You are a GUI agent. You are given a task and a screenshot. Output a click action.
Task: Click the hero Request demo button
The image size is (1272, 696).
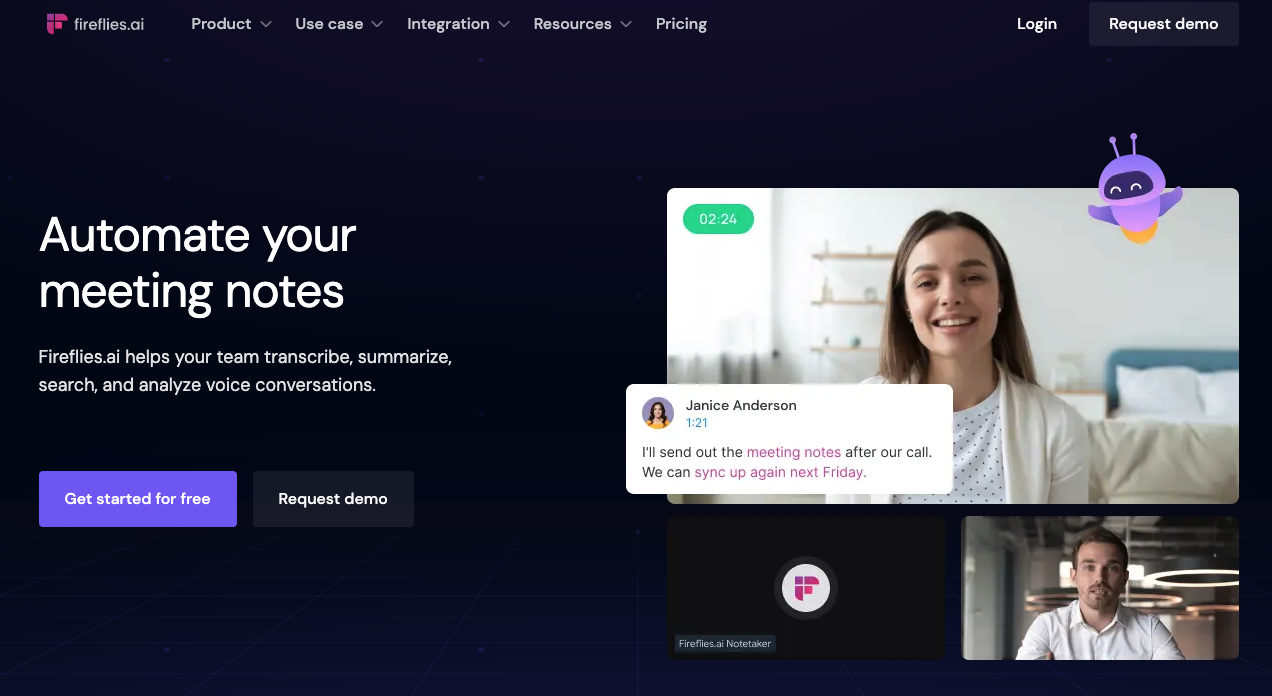point(333,499)
